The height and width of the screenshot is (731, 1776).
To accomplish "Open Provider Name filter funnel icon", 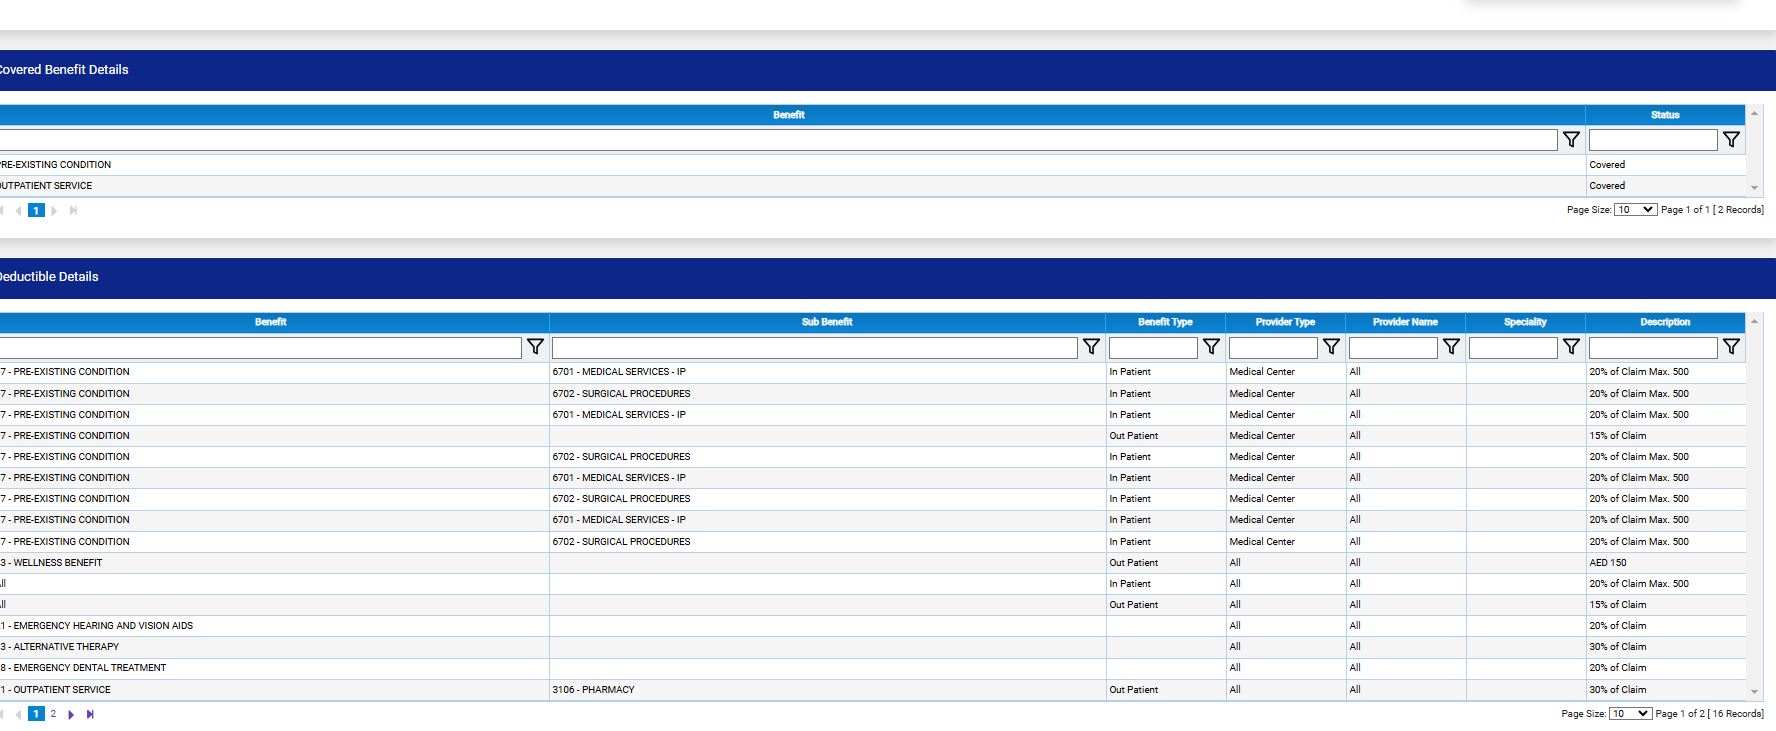I will (1451, 347).
